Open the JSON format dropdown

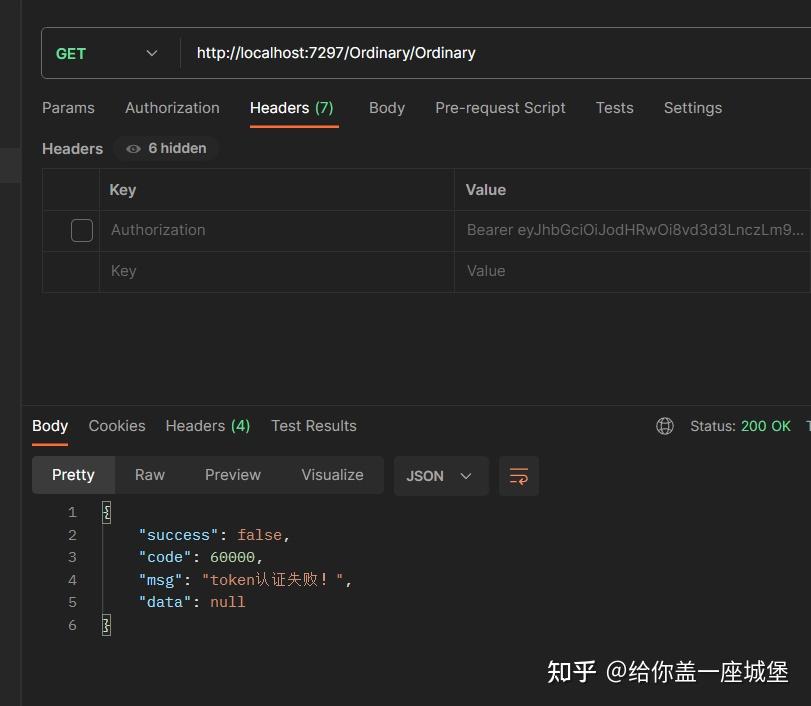[441, 476]
